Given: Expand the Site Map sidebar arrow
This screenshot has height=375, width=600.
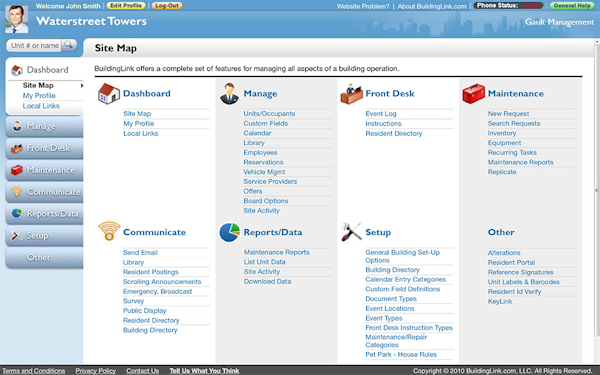Looking at the screenshot, I should [82, 86].
